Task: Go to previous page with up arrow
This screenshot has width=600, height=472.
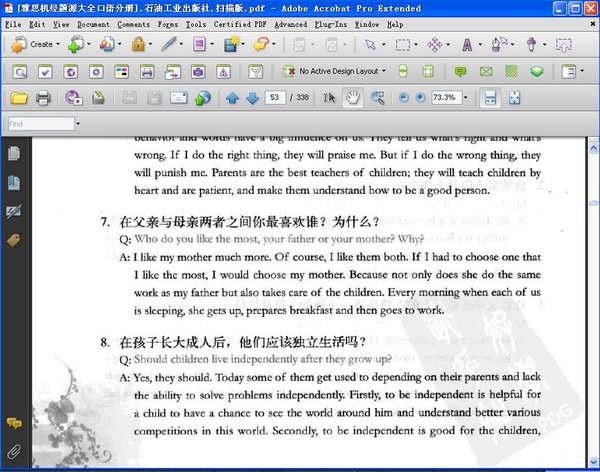Action: (x=232, y=98)
